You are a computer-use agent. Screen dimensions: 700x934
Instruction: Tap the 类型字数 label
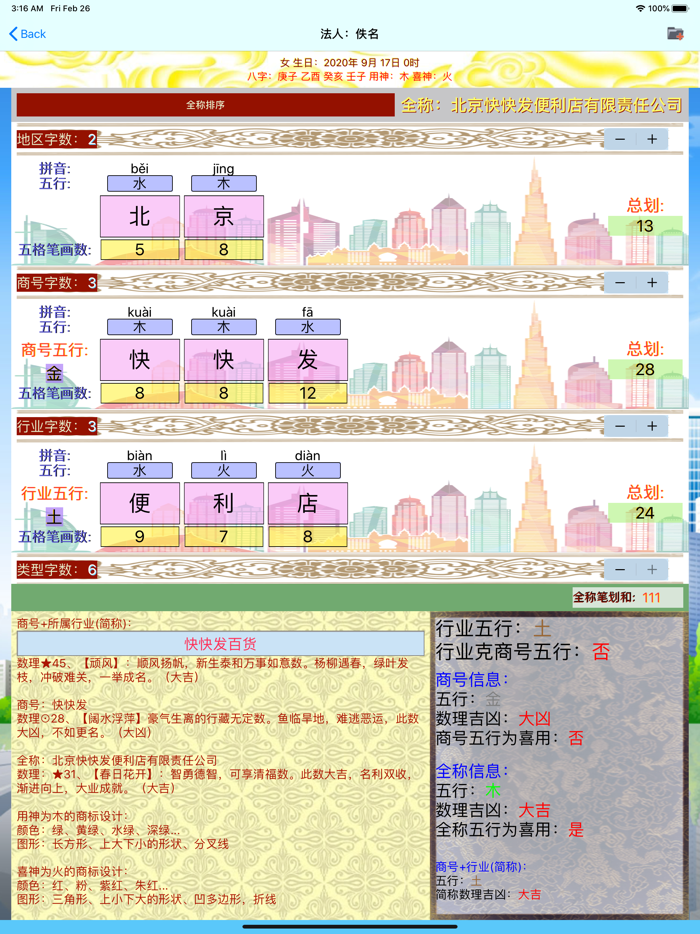coord(57,569)
